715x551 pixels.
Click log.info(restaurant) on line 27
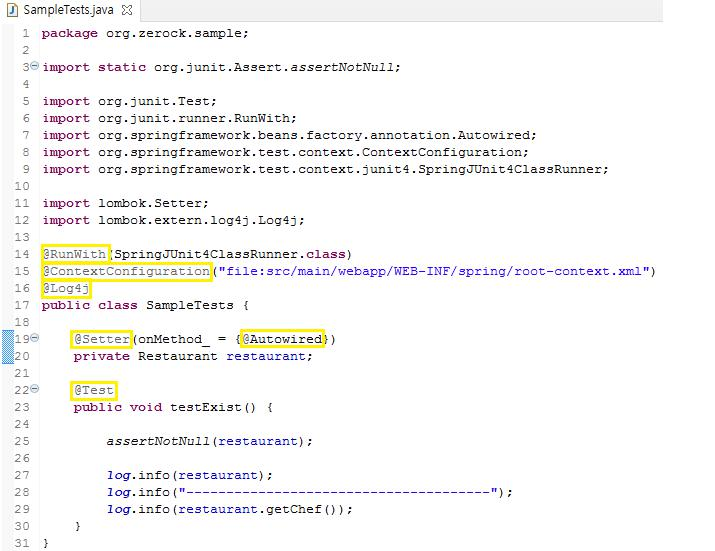[190, 475]
